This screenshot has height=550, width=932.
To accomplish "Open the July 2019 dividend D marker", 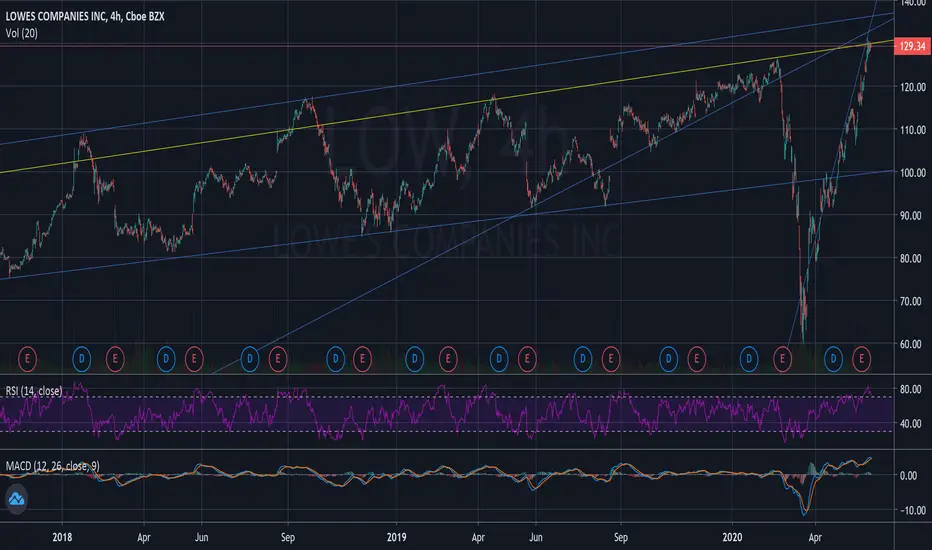I will [x=582, y=359].
